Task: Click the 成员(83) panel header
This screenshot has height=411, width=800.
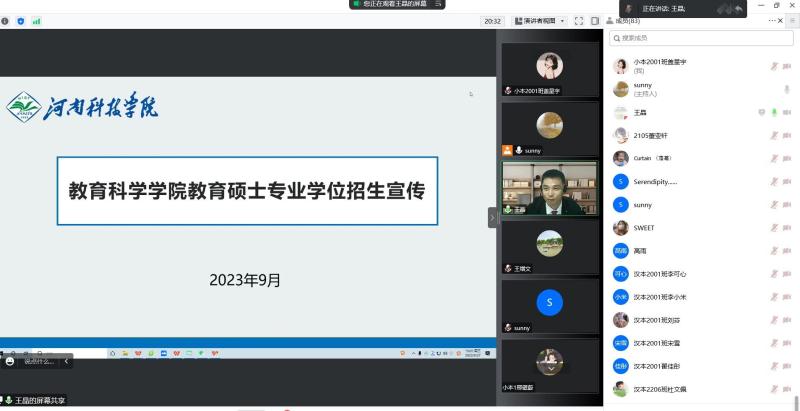Action: pyautogui.click(x=623, y=21)
